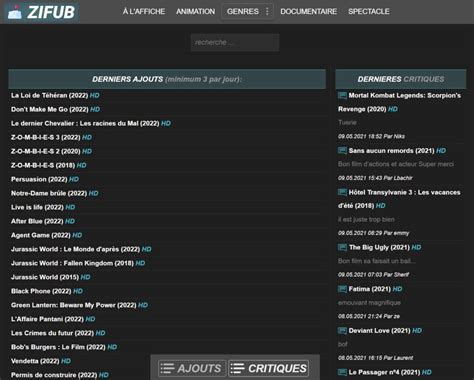
Task: Open Hôtel Transylvanie 3 review title
Action: point(400,199)
